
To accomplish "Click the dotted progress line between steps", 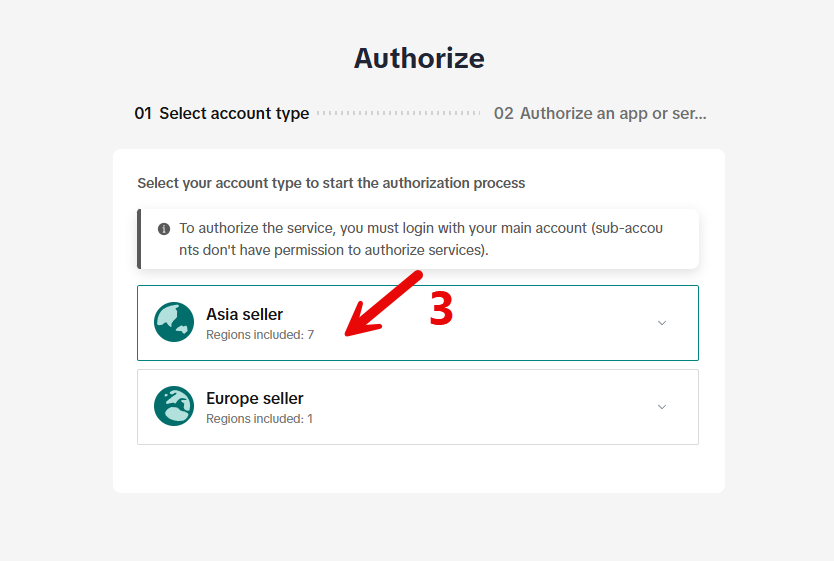I will 399,114.
